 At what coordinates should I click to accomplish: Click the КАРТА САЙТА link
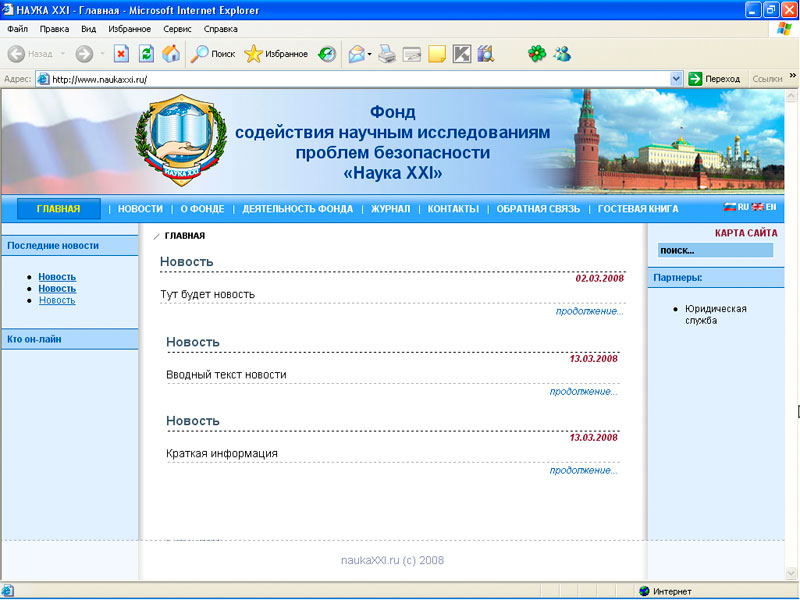(745, 234)
